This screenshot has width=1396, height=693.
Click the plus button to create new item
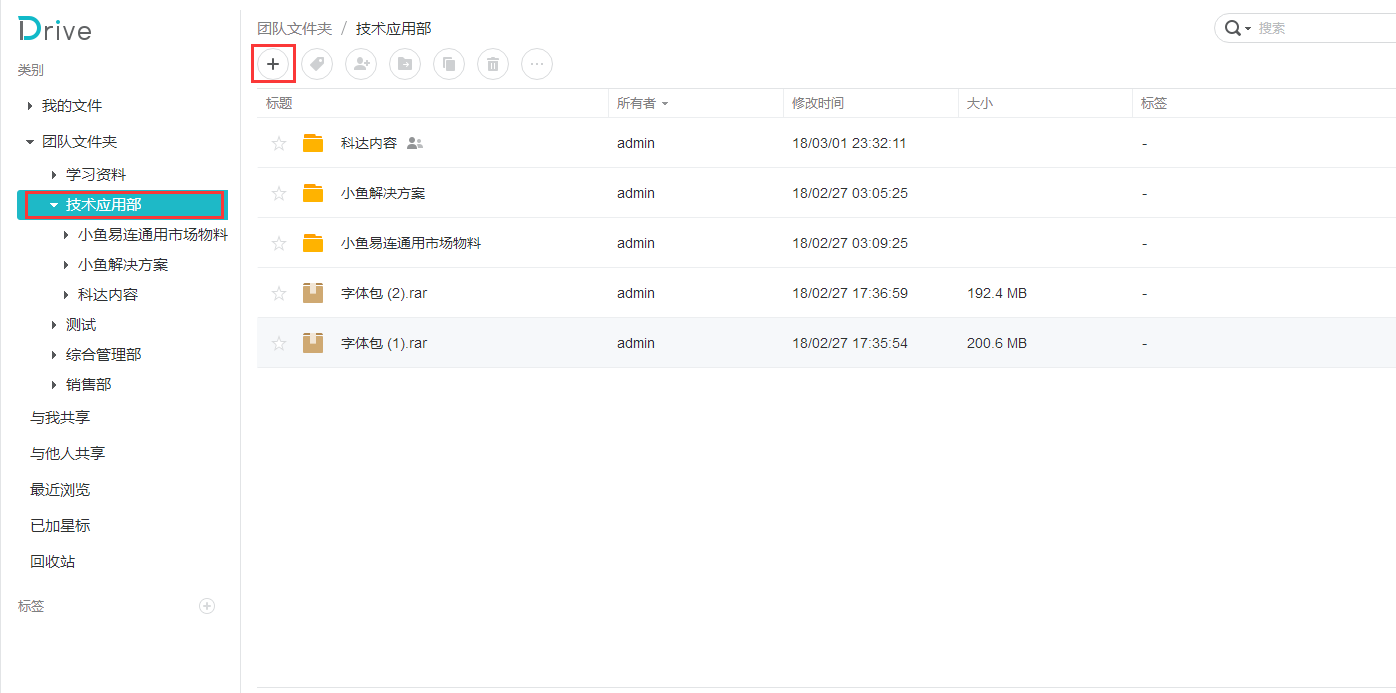point(273,64)
